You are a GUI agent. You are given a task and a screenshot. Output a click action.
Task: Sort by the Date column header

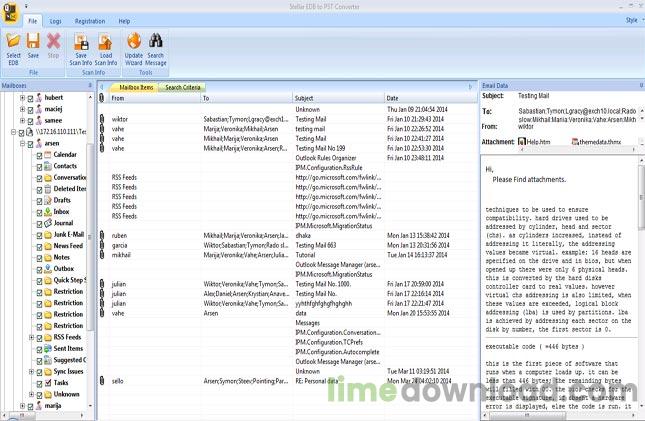pos(431,98)
